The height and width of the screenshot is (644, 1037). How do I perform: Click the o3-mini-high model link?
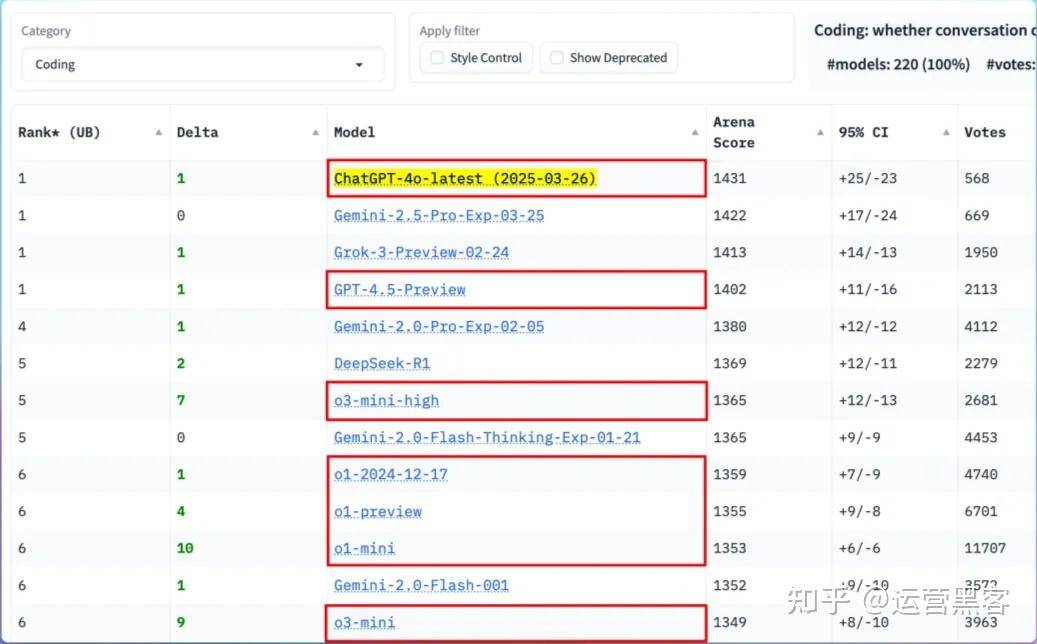pos(386,401)
